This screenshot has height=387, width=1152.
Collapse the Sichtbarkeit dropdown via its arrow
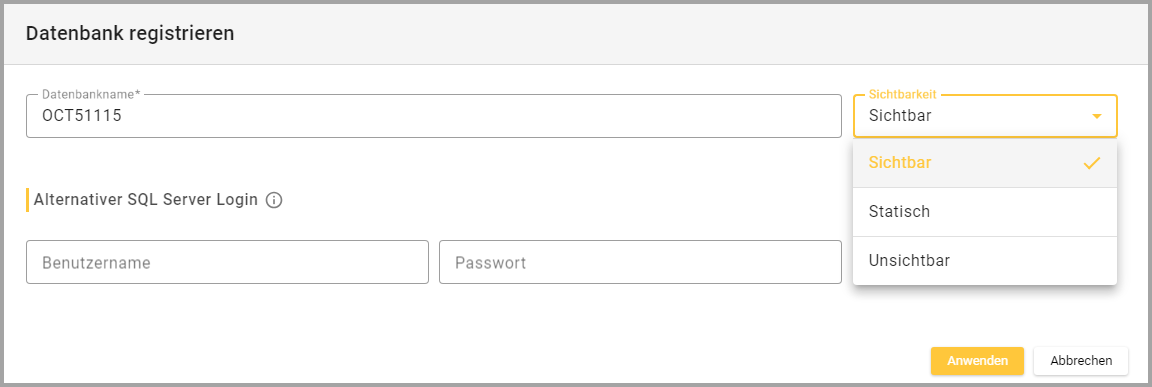pyautogui.click(x=1097, y=116)
